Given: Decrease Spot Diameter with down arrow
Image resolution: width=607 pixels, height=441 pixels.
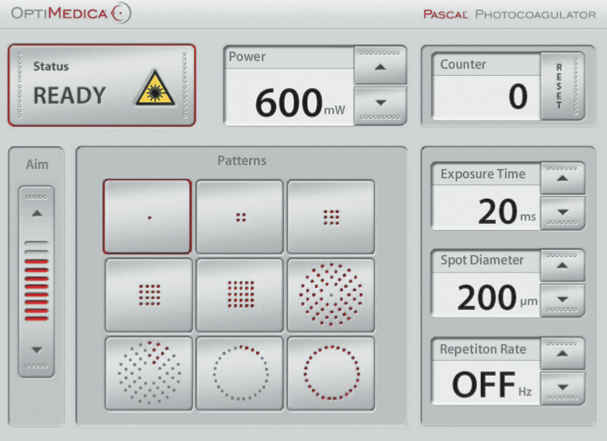Looking at the screenshot, I should 562,300.
